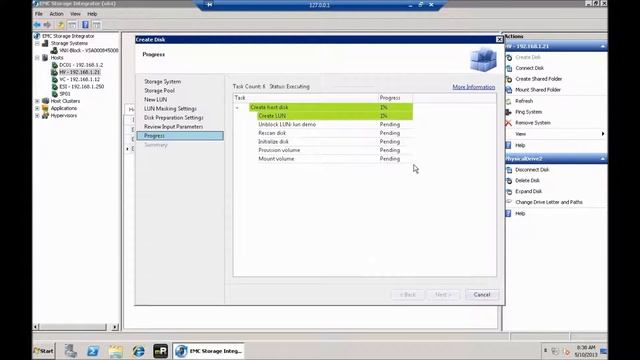Select the EMC Storage Integrator root node
This screenshot has height=360, width=640.
[68, 36]
